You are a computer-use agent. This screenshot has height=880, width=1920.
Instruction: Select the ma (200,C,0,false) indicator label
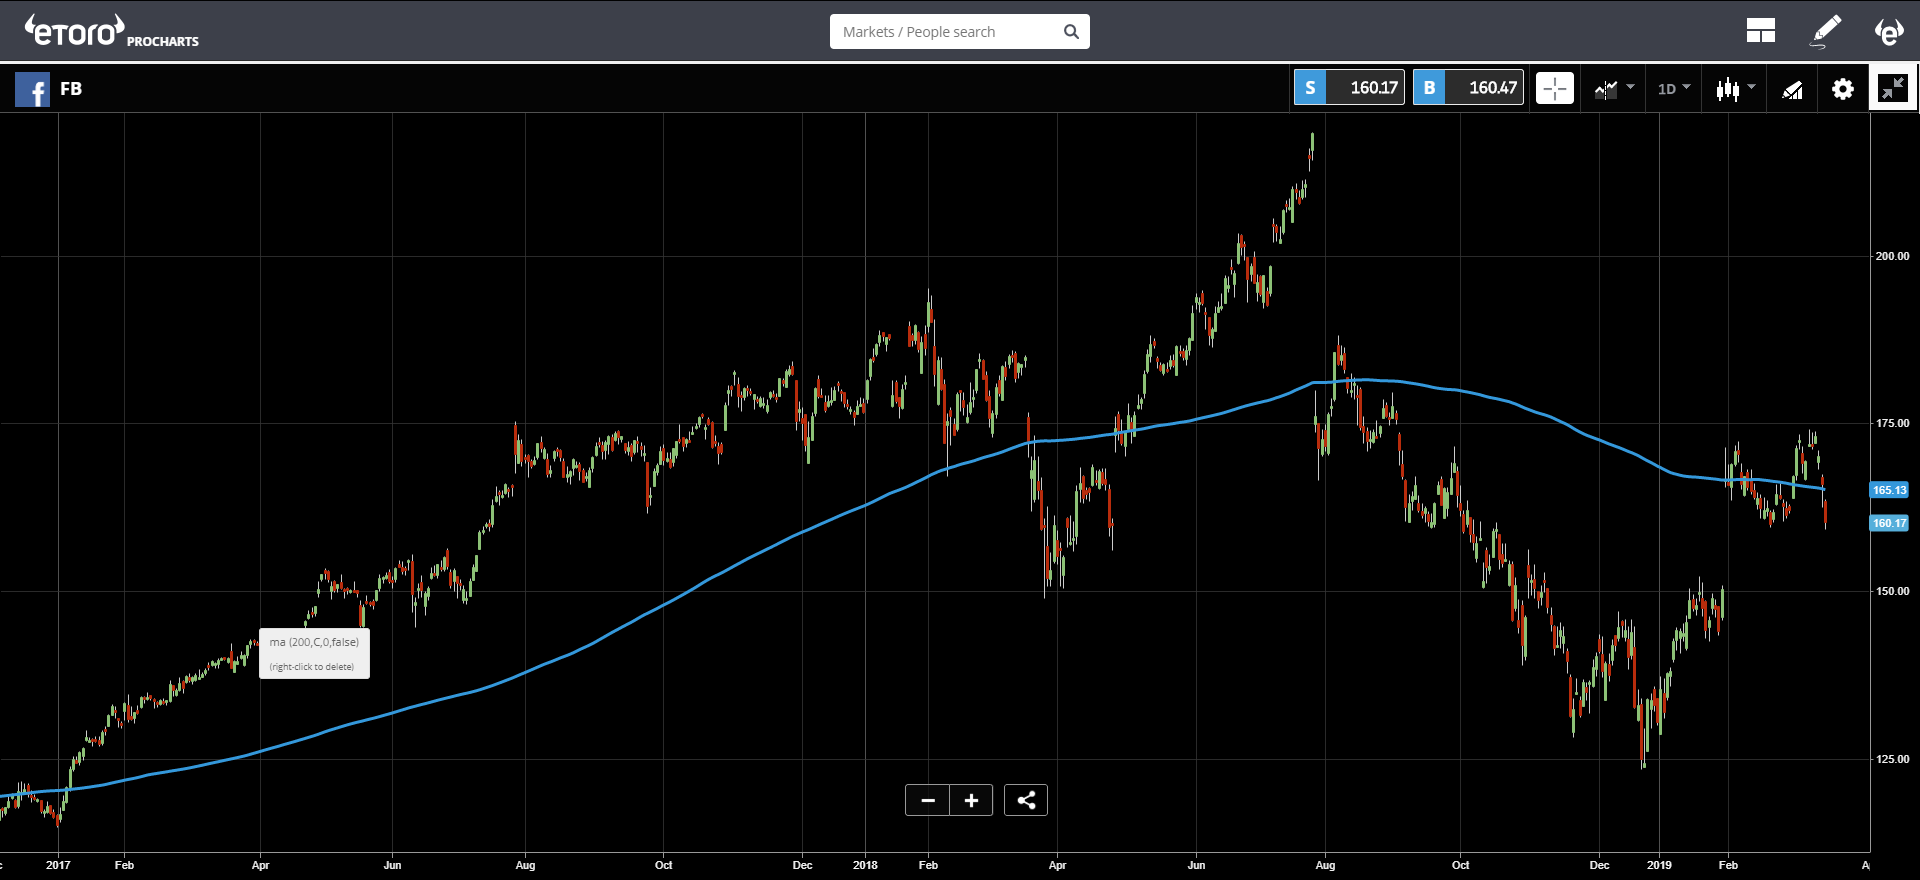tap(314, 643)
